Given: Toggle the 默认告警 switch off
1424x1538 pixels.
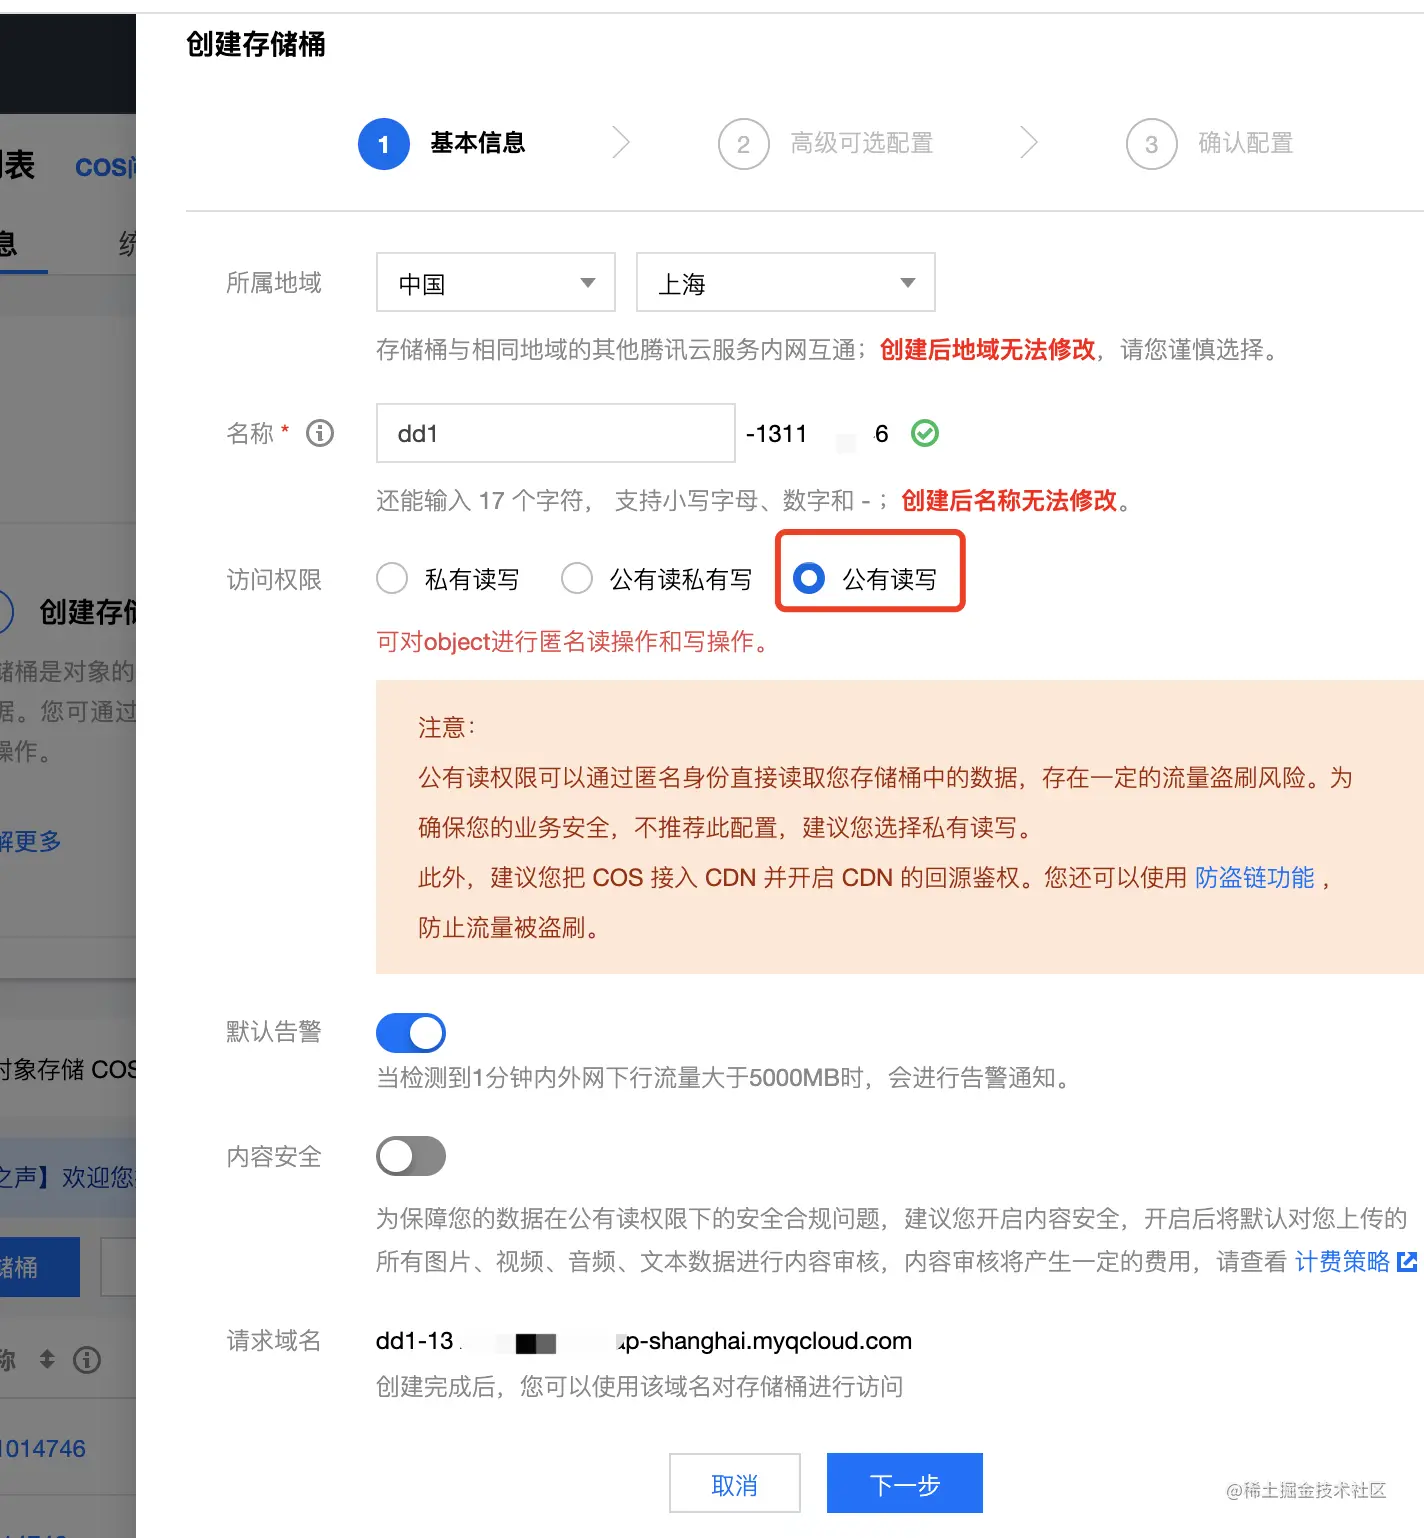Looking at the screenshot, I should click(411, 1033).
